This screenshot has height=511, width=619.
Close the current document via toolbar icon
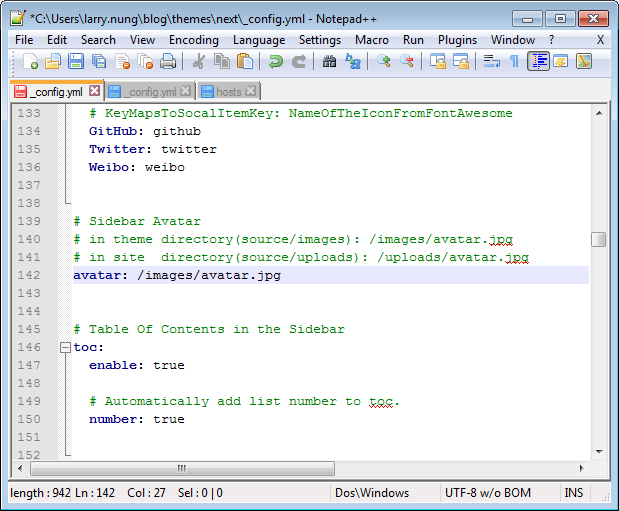pos(122,62)
